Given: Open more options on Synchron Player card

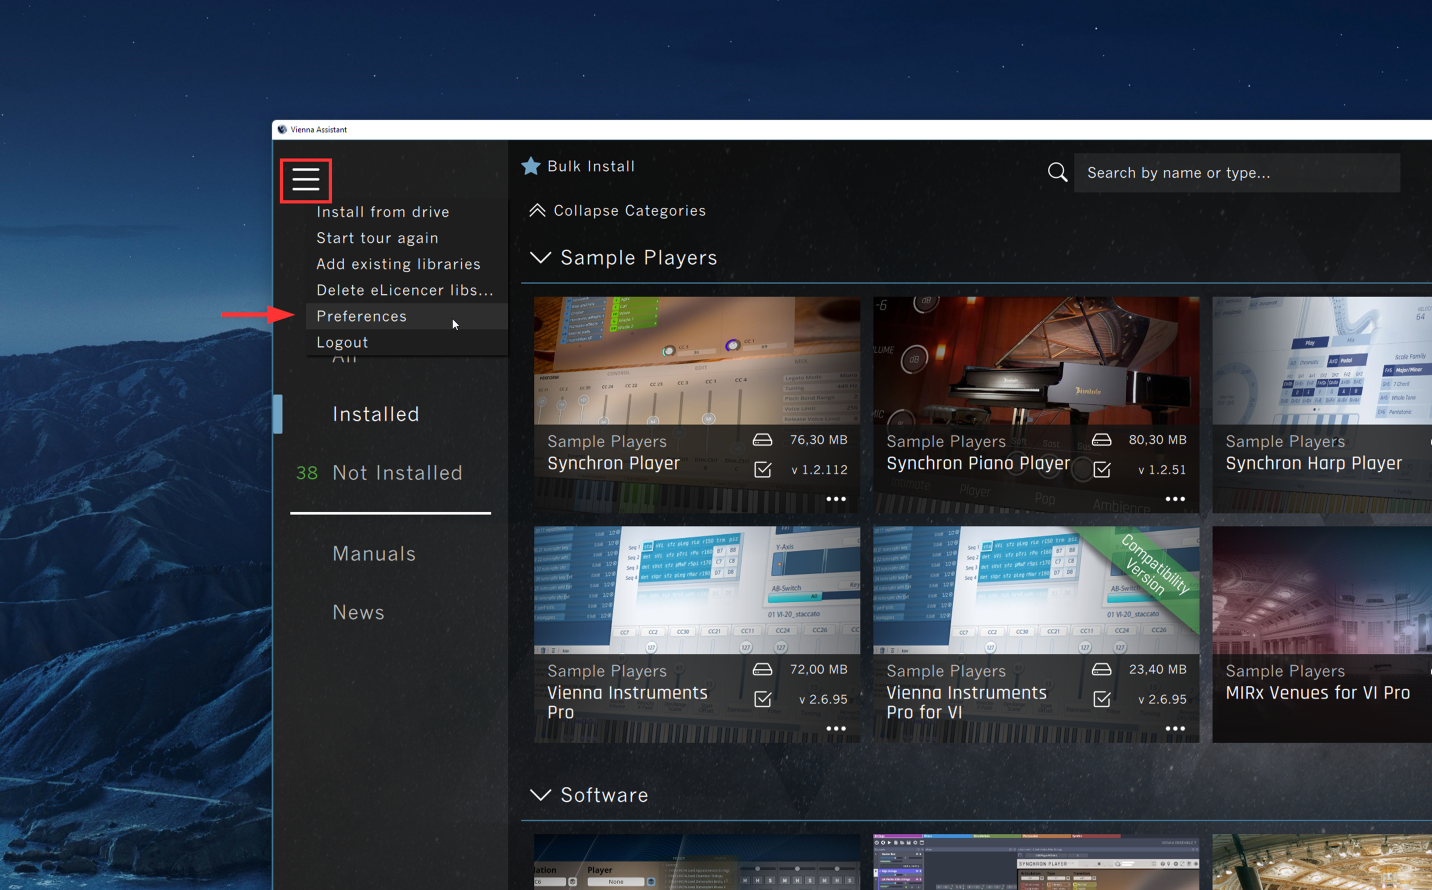Looking at the screenshot, I should (x=836, y=499).
